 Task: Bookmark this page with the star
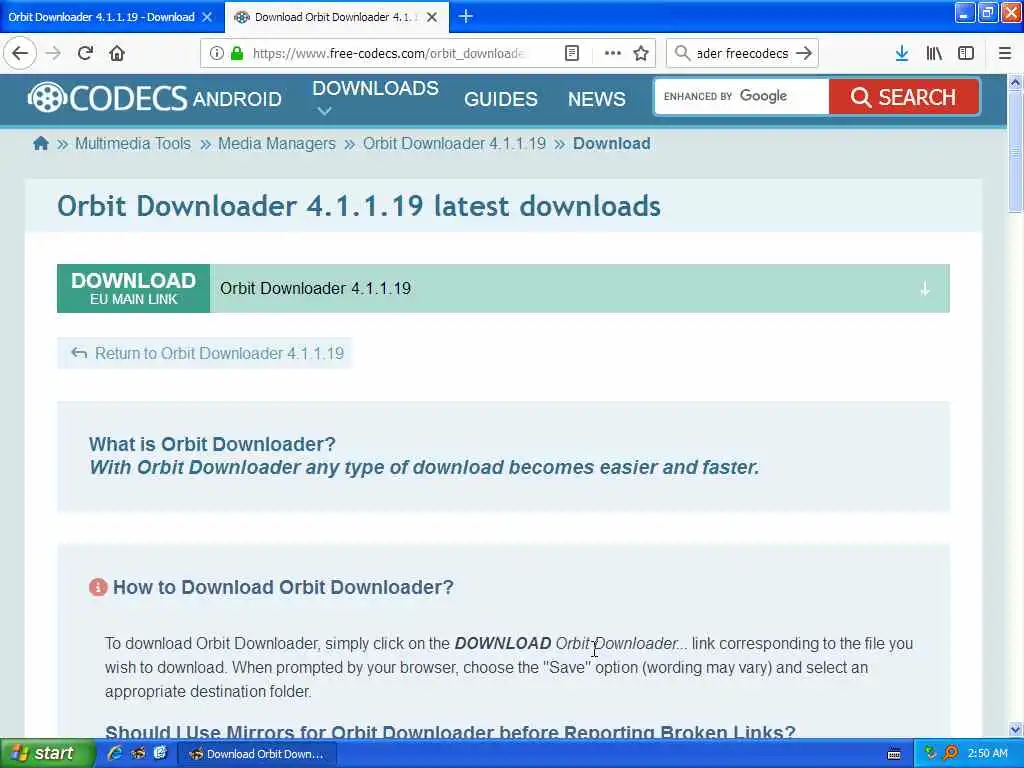pos(641,54)
